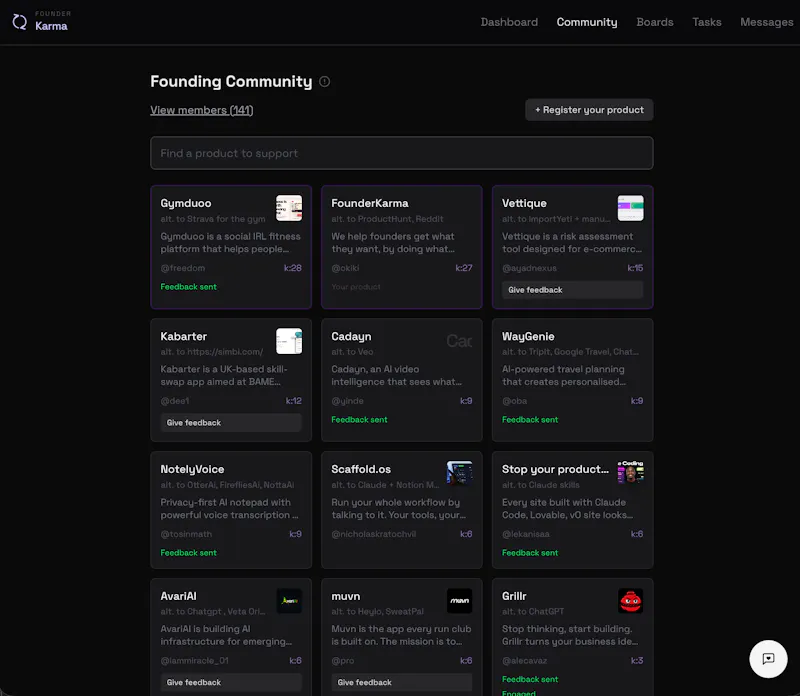The image size is (800, 696).
Task: Click the AvariAI logo icon
Action: (289, 601)
